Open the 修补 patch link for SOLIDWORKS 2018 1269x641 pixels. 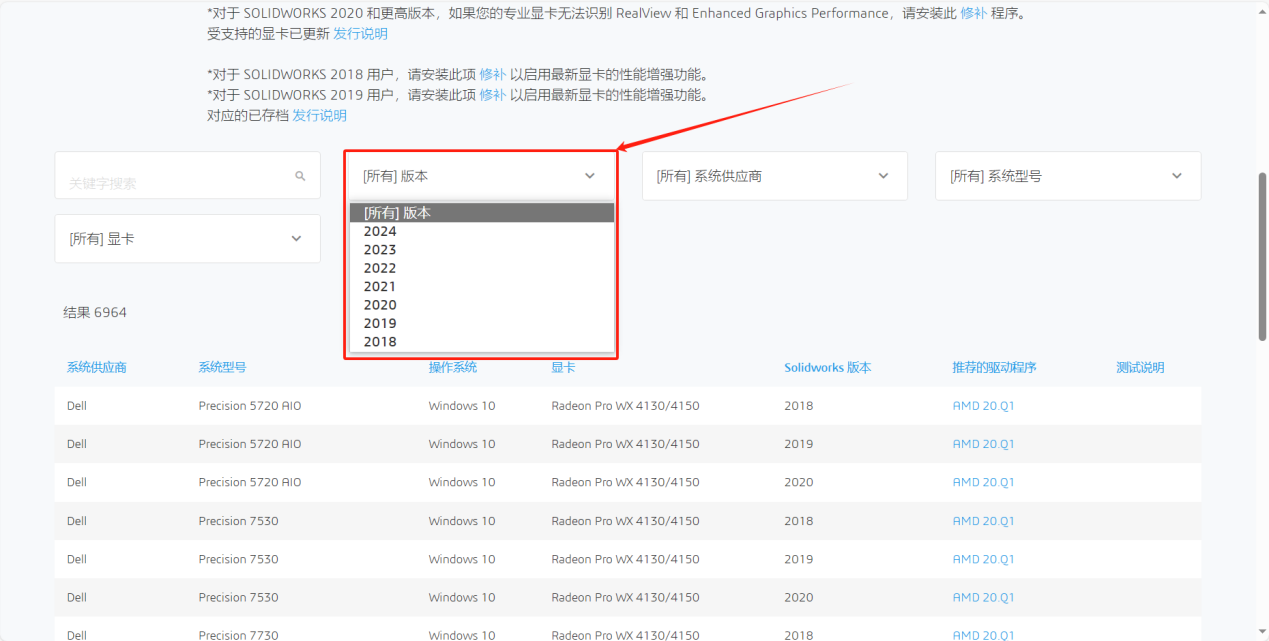491,73
